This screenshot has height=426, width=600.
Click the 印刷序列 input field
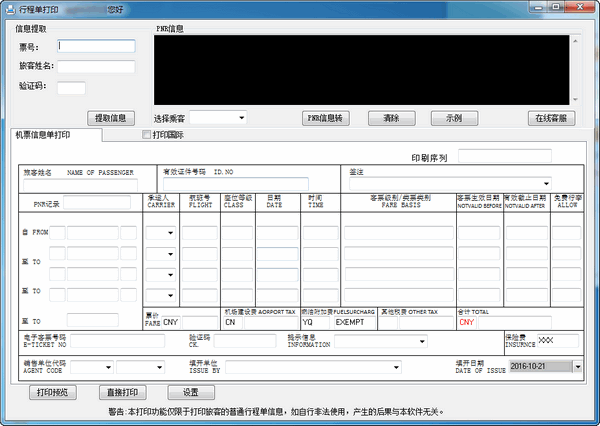point(505,156)
